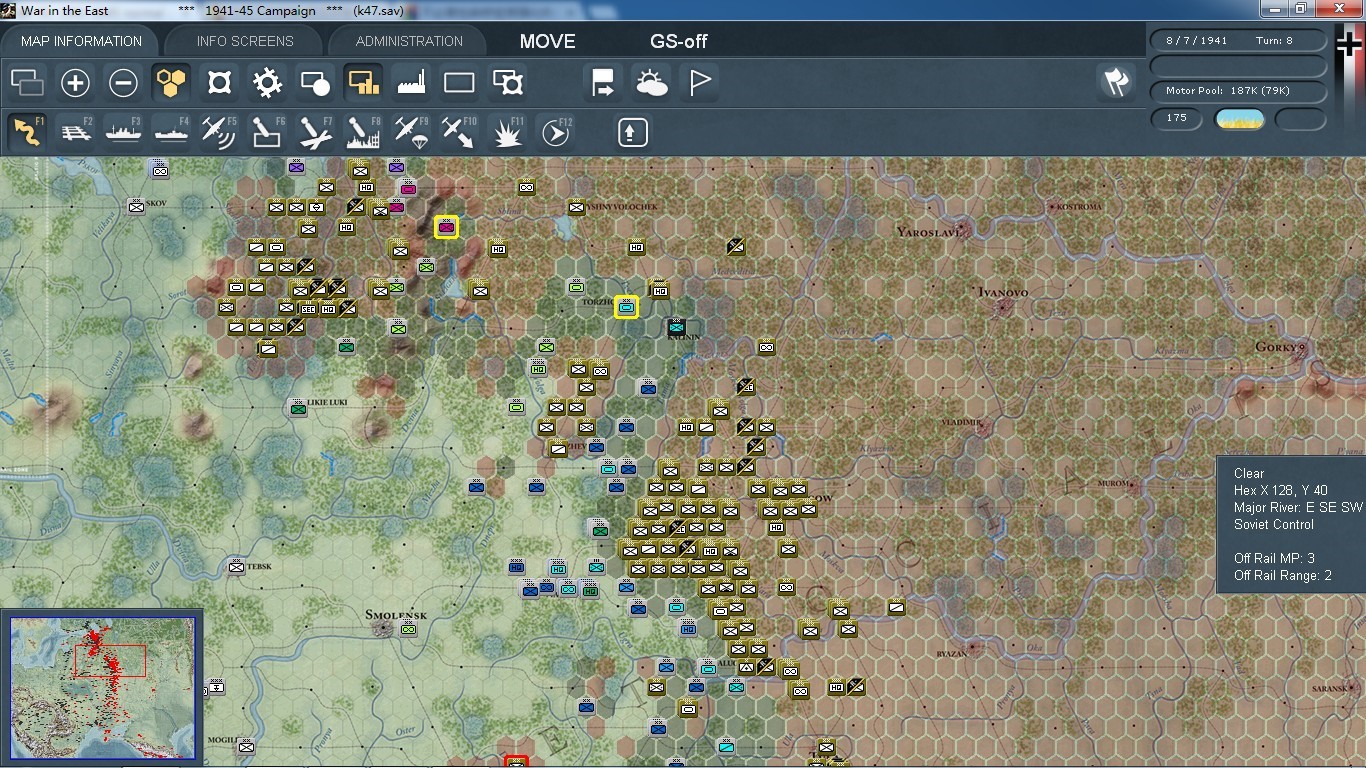1366x768 pixels.
Task: Select the unit counter at Kalinin
Action: pyautogui.click(x=677, y=326)
